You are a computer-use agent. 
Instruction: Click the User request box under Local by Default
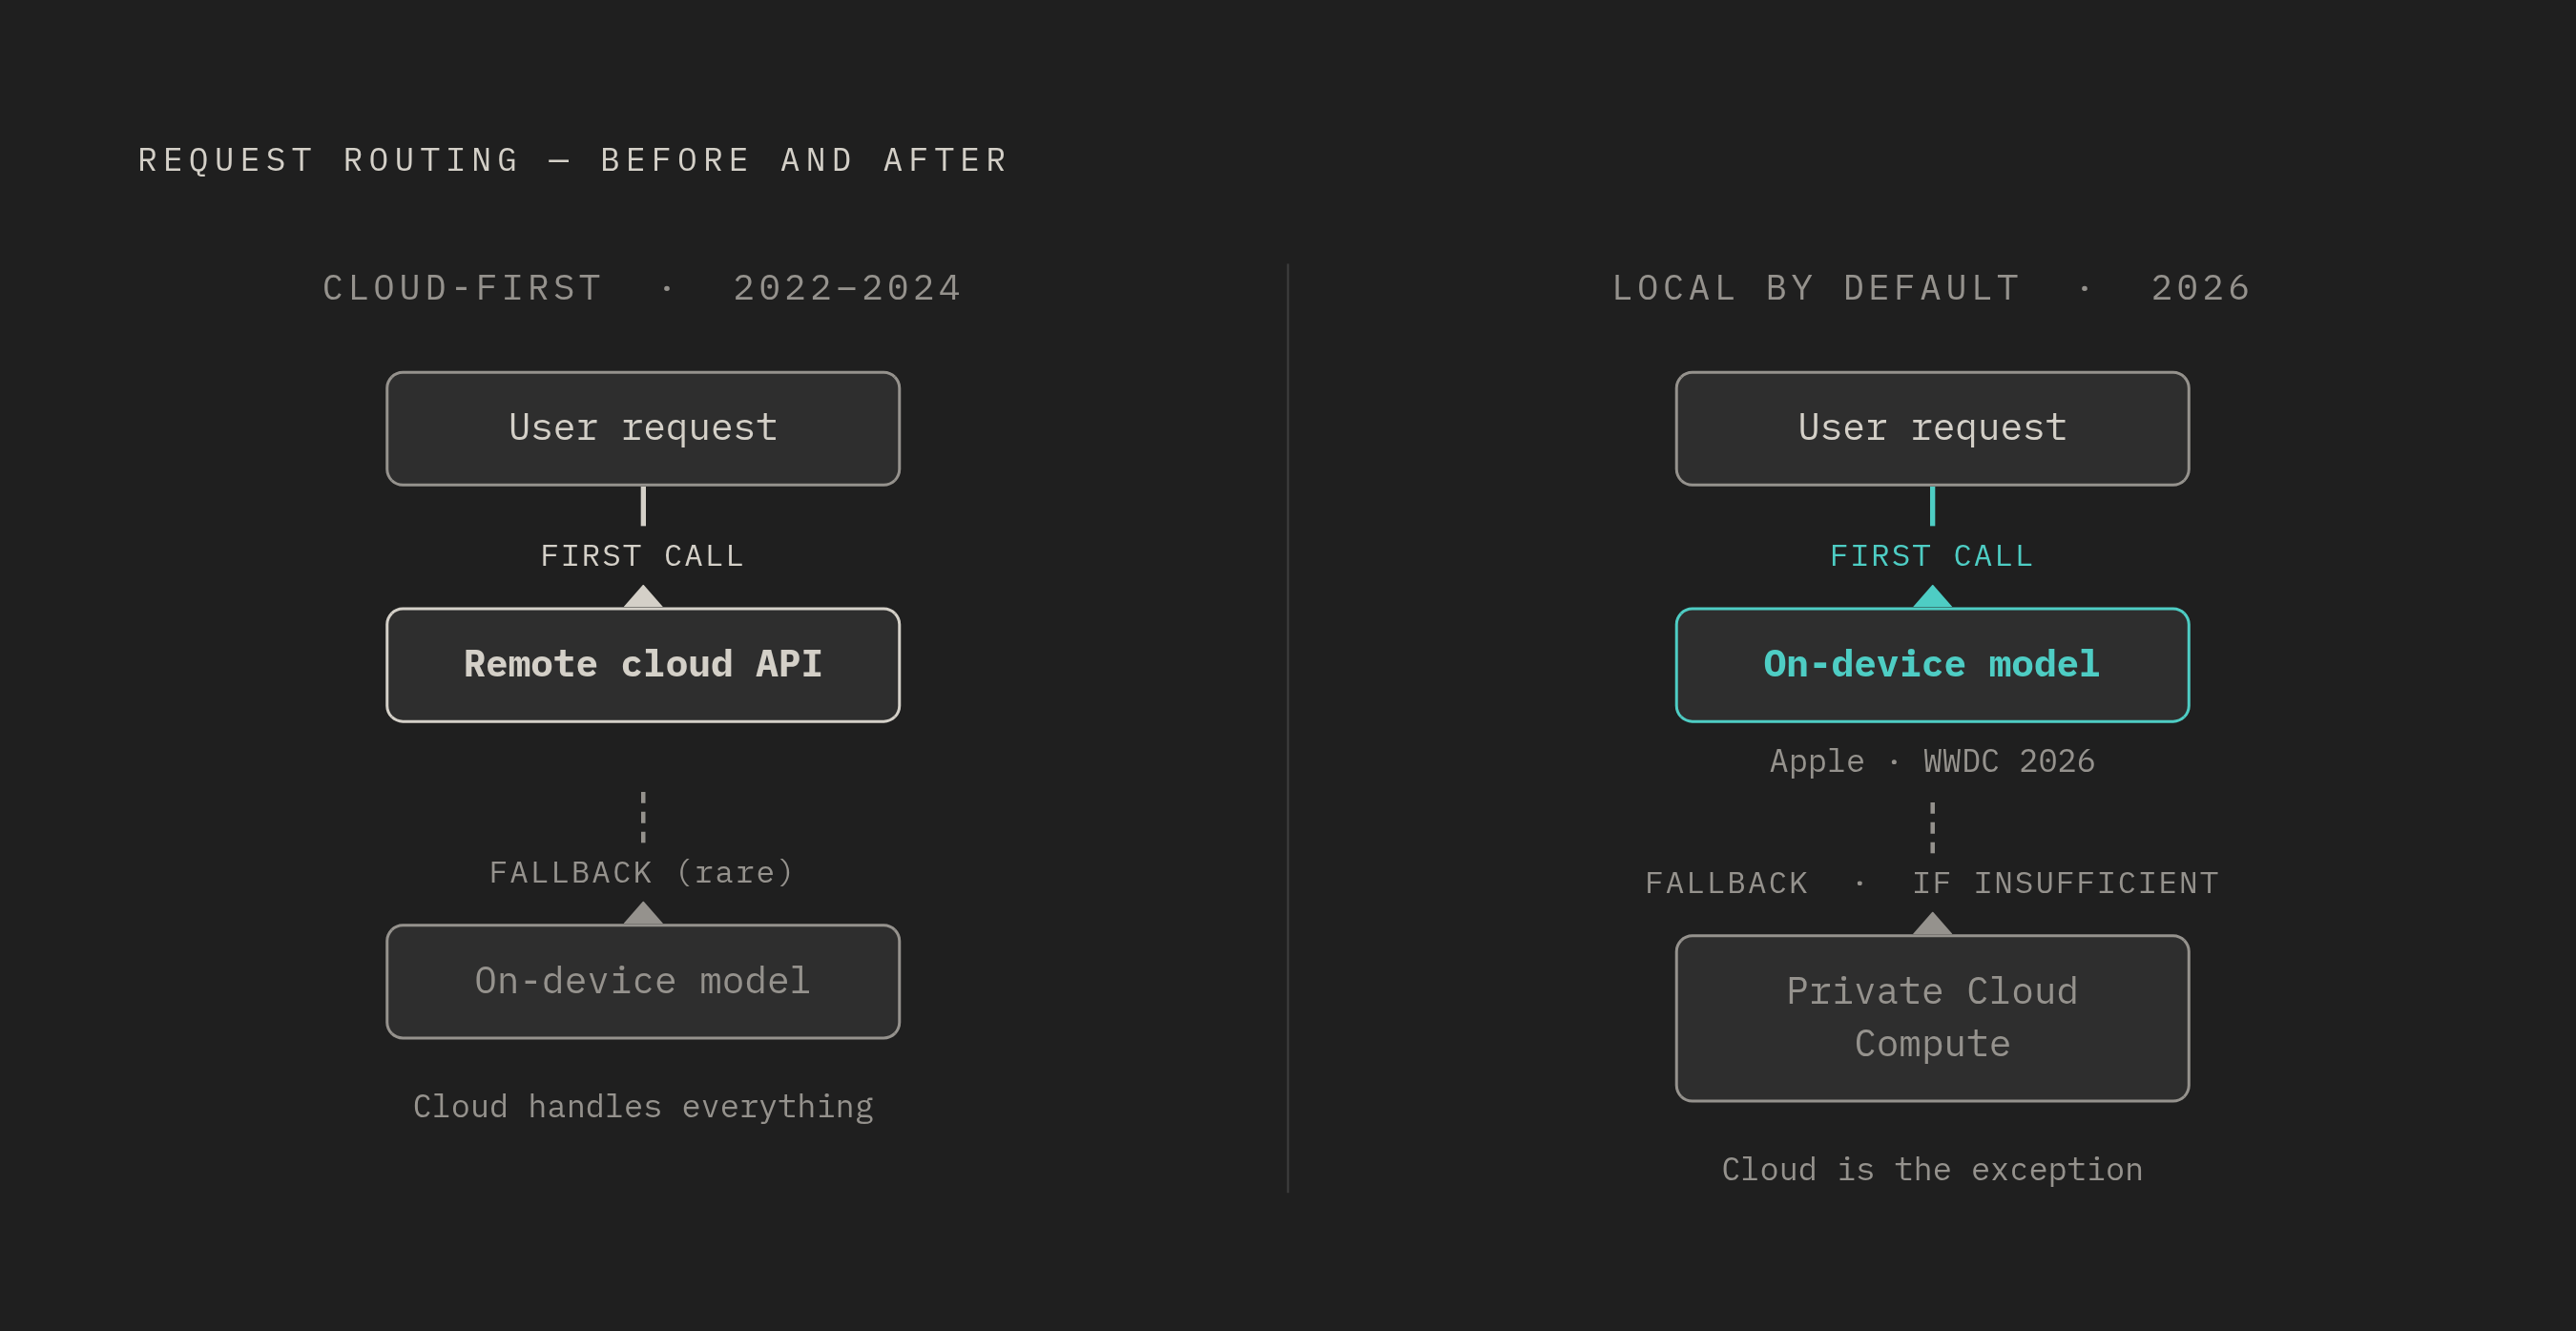point(1932,428)
